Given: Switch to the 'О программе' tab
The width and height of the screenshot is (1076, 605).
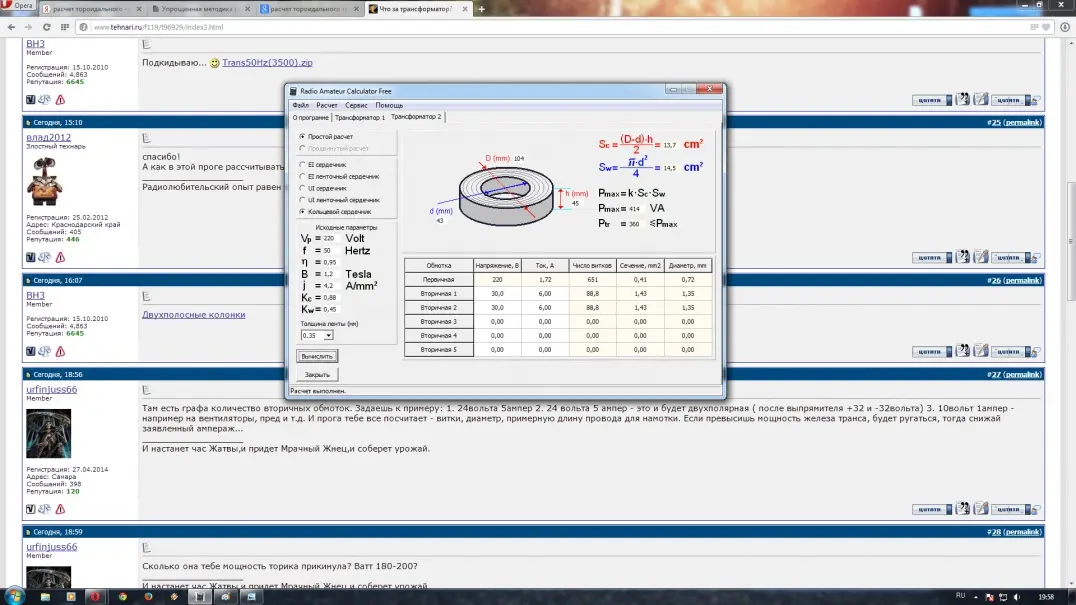Looking at the screenshot, I should click(x=309, y=117).
